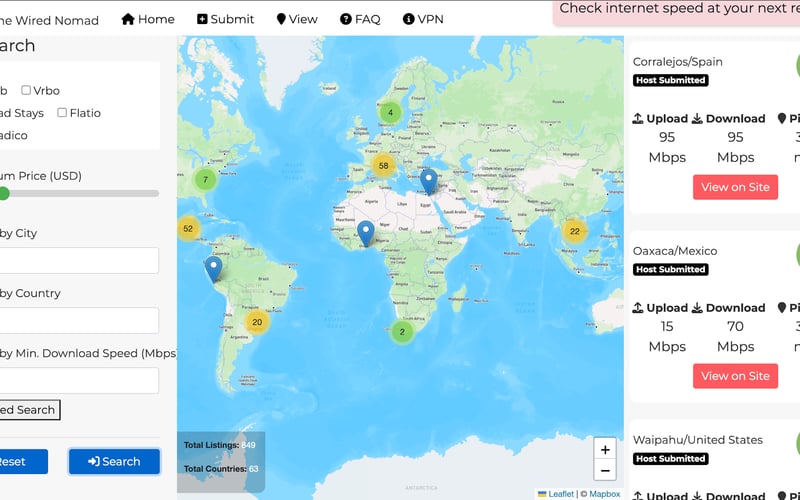This screenshot has height=500, width=800.
Task: Click the blue Search button
Action: 114,462
